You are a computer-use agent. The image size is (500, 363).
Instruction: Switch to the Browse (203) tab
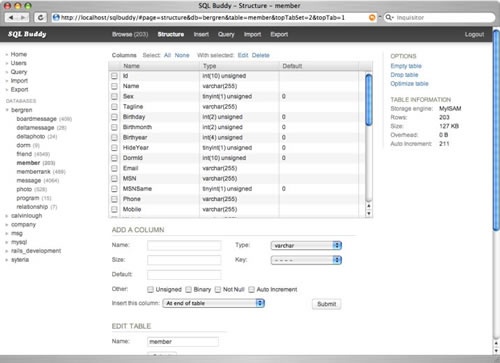(130, 34)
